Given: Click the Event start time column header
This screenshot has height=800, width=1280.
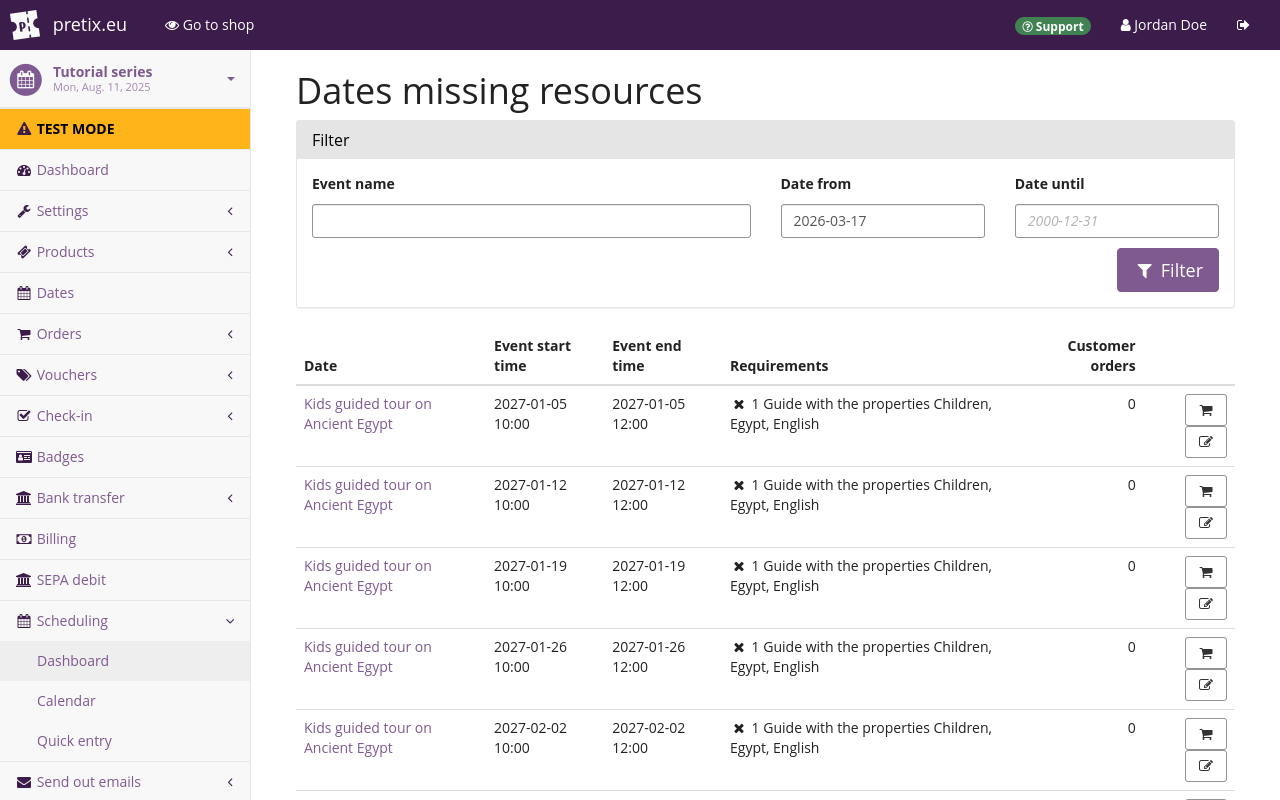Looking at the screenshot, I should point(532,356).
